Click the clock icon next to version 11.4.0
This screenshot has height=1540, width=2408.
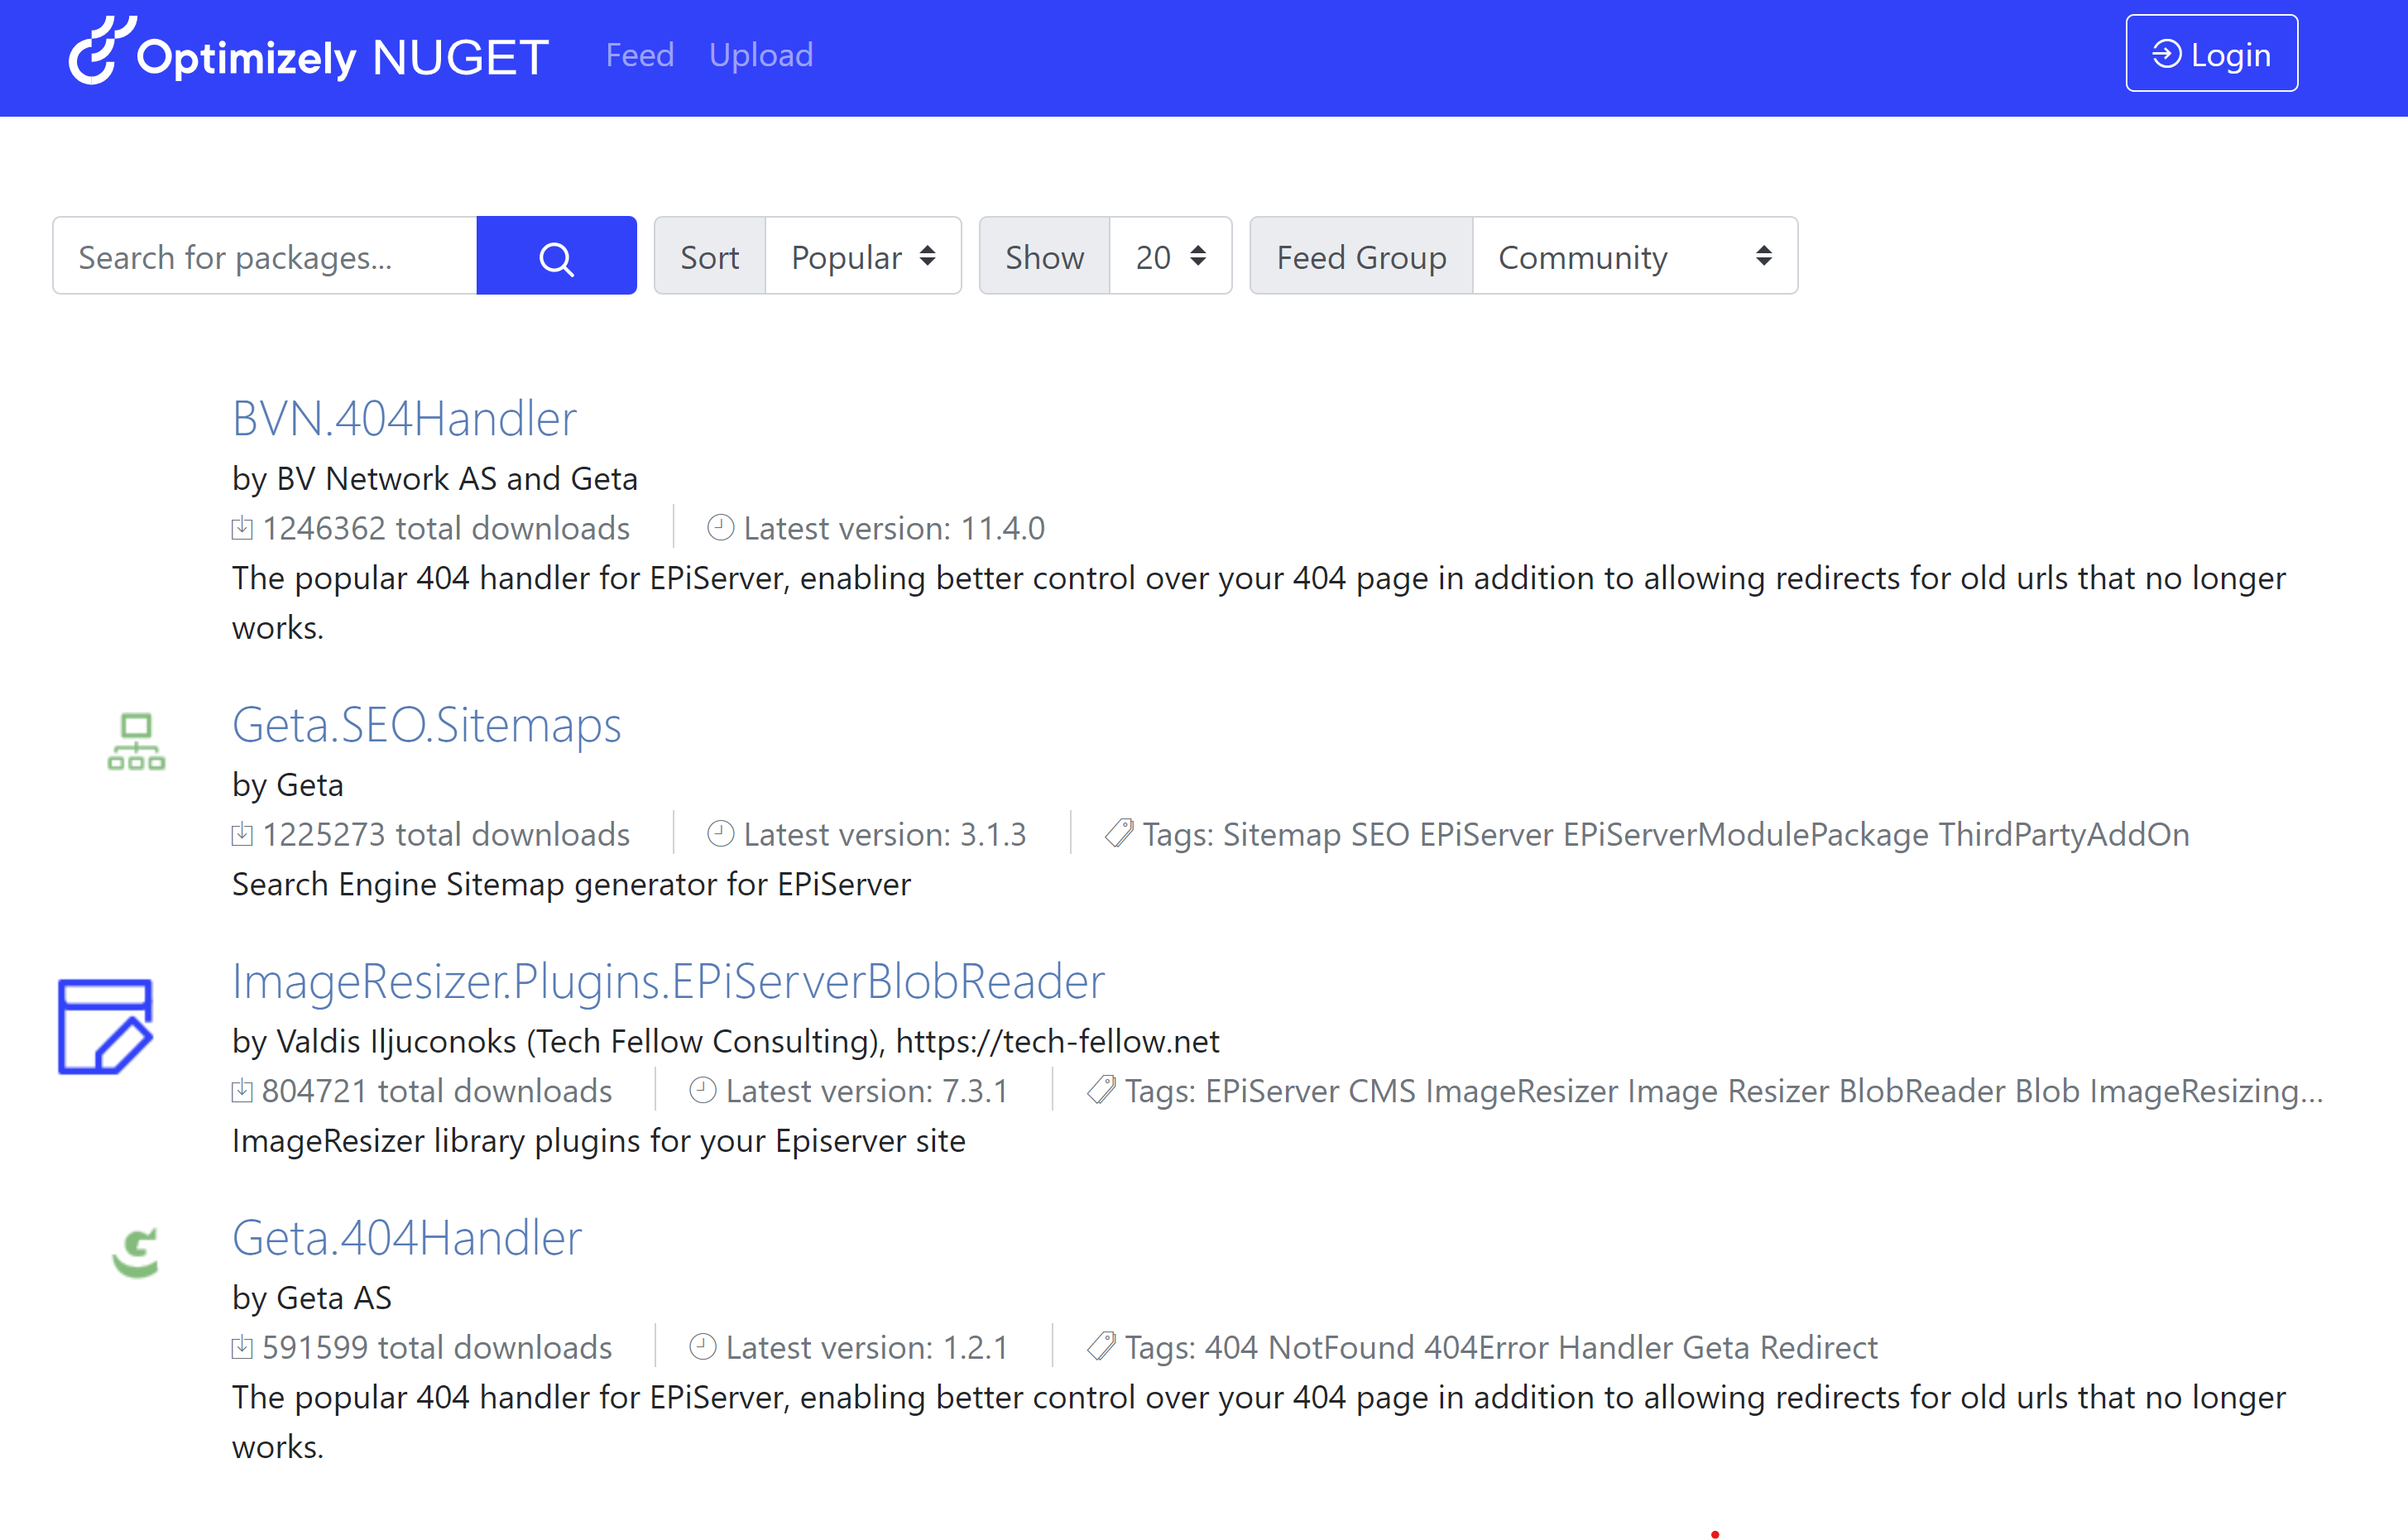coord(720,527)
